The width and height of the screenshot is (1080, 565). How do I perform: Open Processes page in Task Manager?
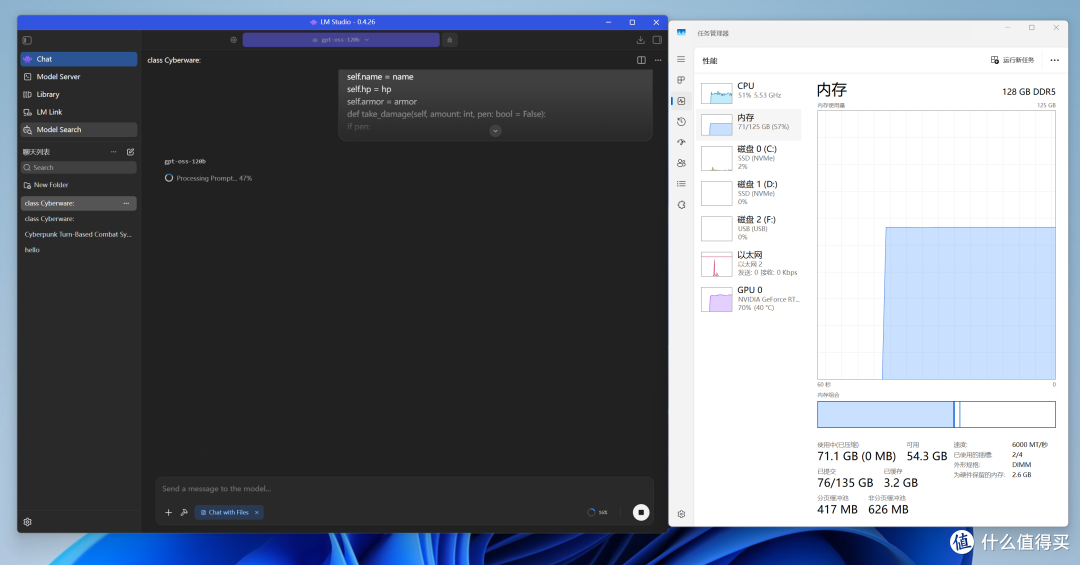681,80
